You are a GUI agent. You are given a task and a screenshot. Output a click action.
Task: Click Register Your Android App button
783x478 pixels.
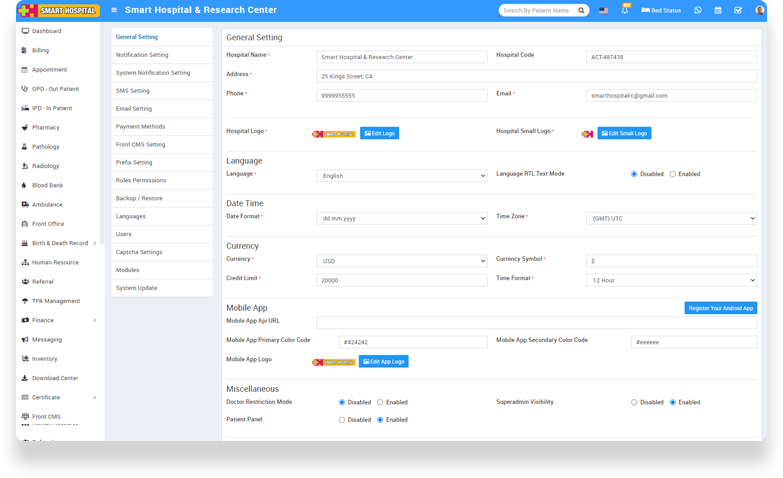point(720,308)
